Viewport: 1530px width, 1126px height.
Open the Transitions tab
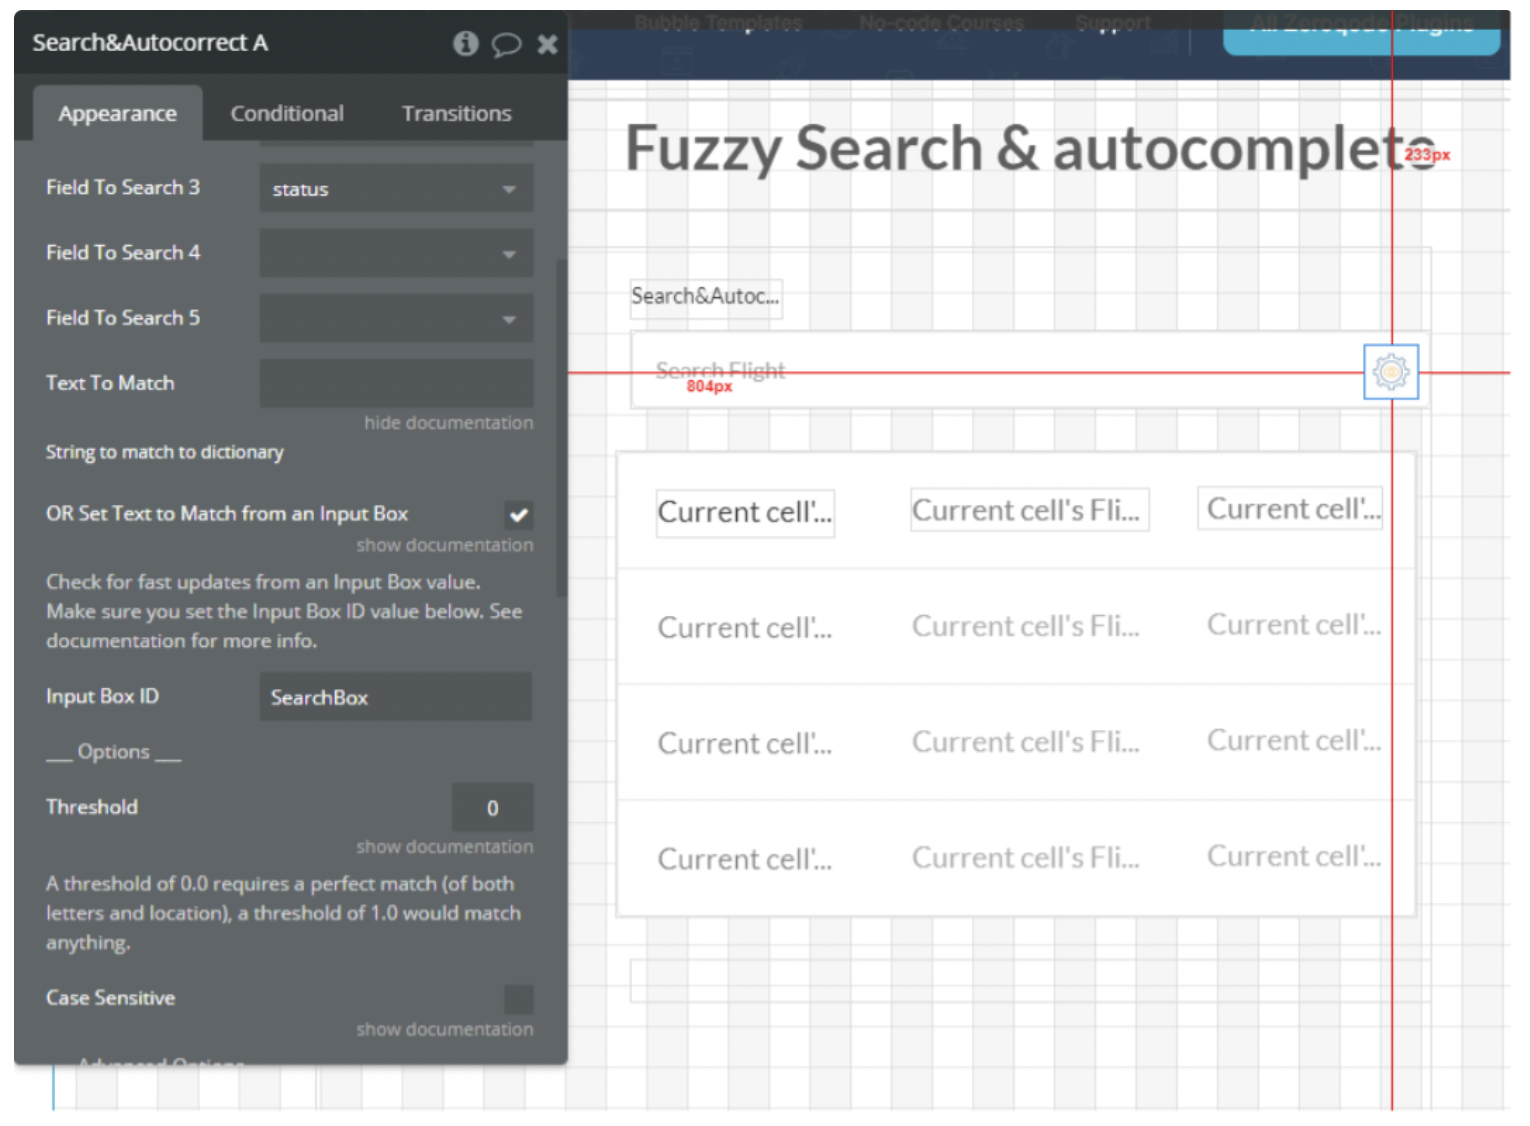point(456,114)
